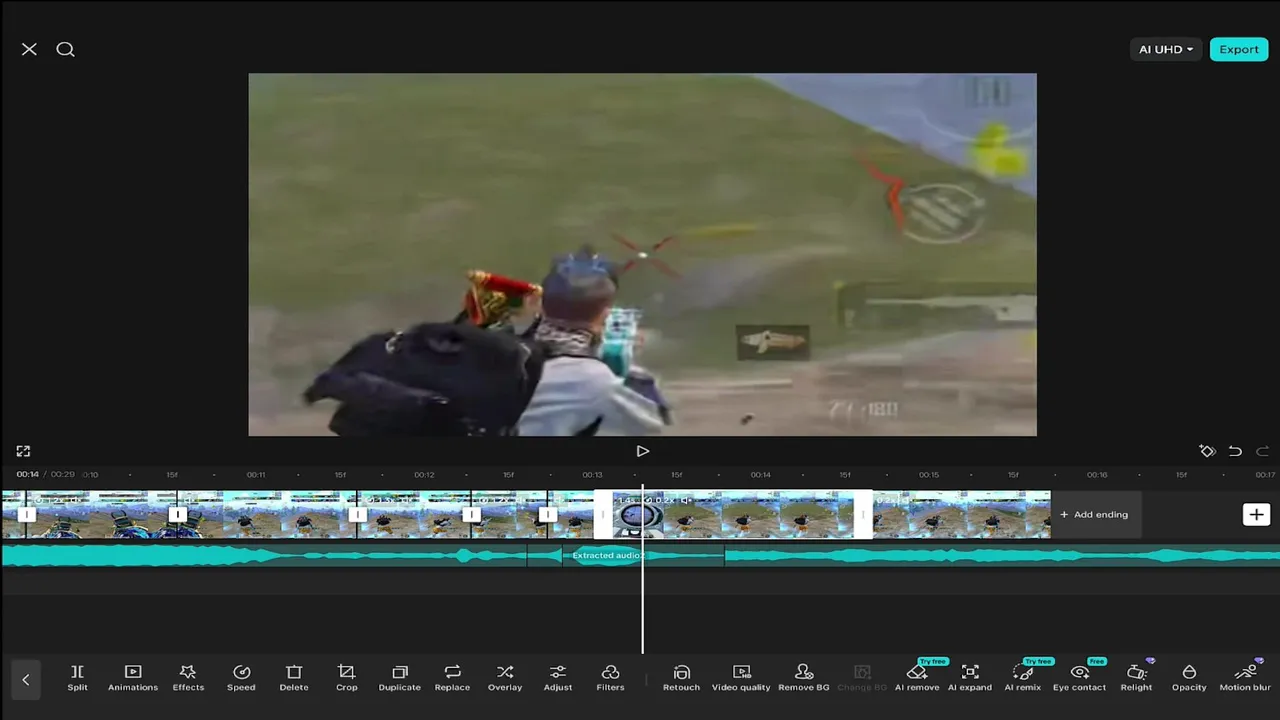This screenshot has width=1280, height=720.
Task: Open the Animations tool
Action: click(133, 677)
